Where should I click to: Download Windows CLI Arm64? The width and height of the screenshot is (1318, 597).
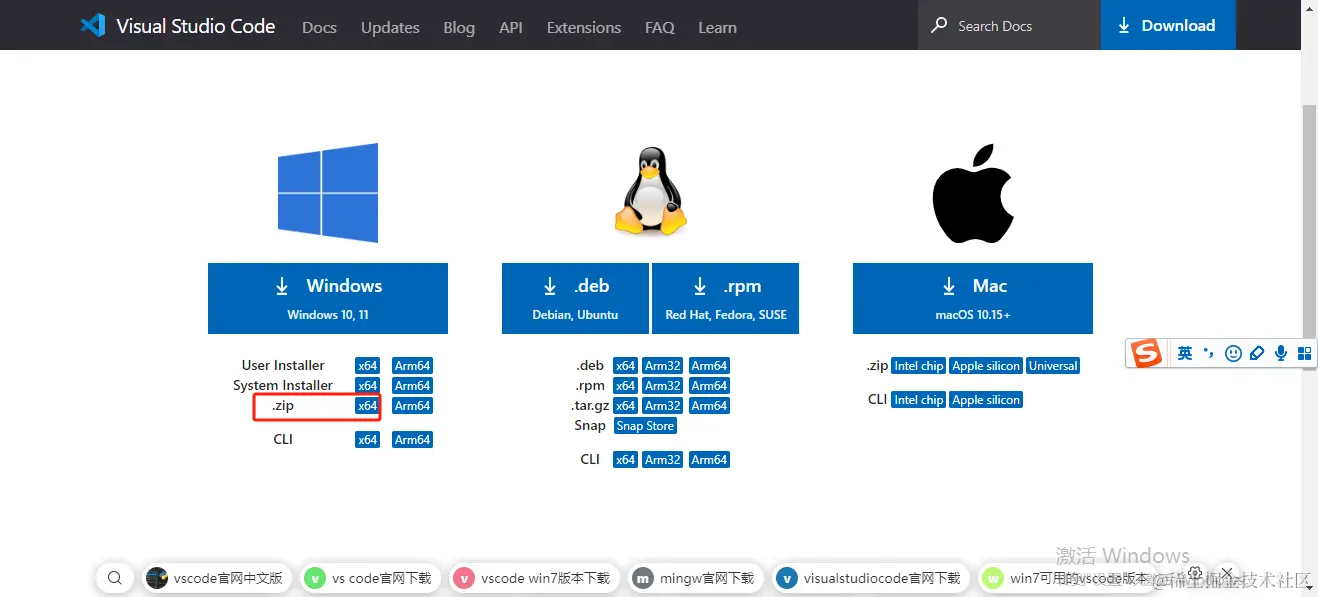412,440
